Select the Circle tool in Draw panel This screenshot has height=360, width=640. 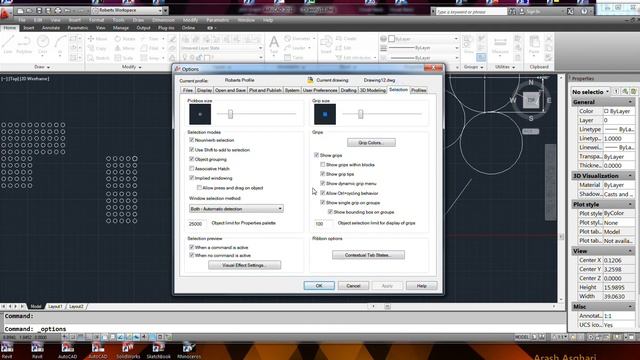[x=42, y=44]
